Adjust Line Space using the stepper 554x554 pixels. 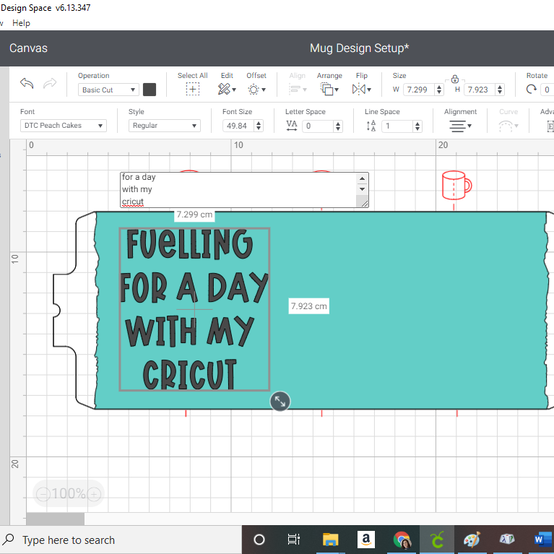(x=418, y=126)
